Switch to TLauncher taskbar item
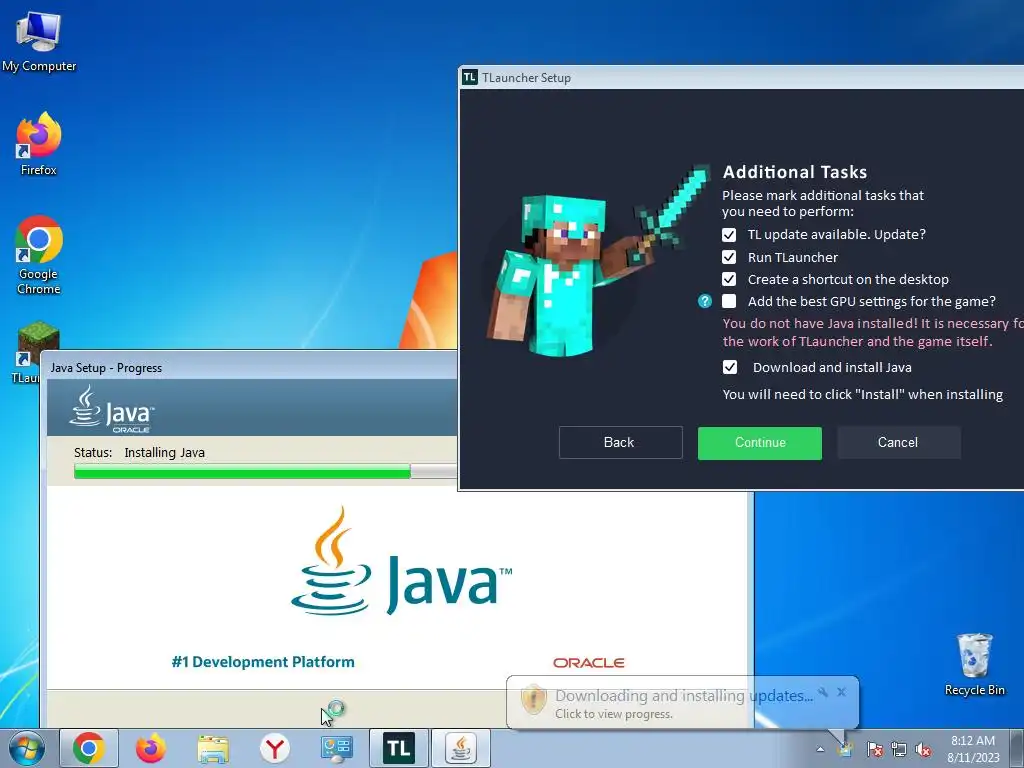 (x=399, y=748)
